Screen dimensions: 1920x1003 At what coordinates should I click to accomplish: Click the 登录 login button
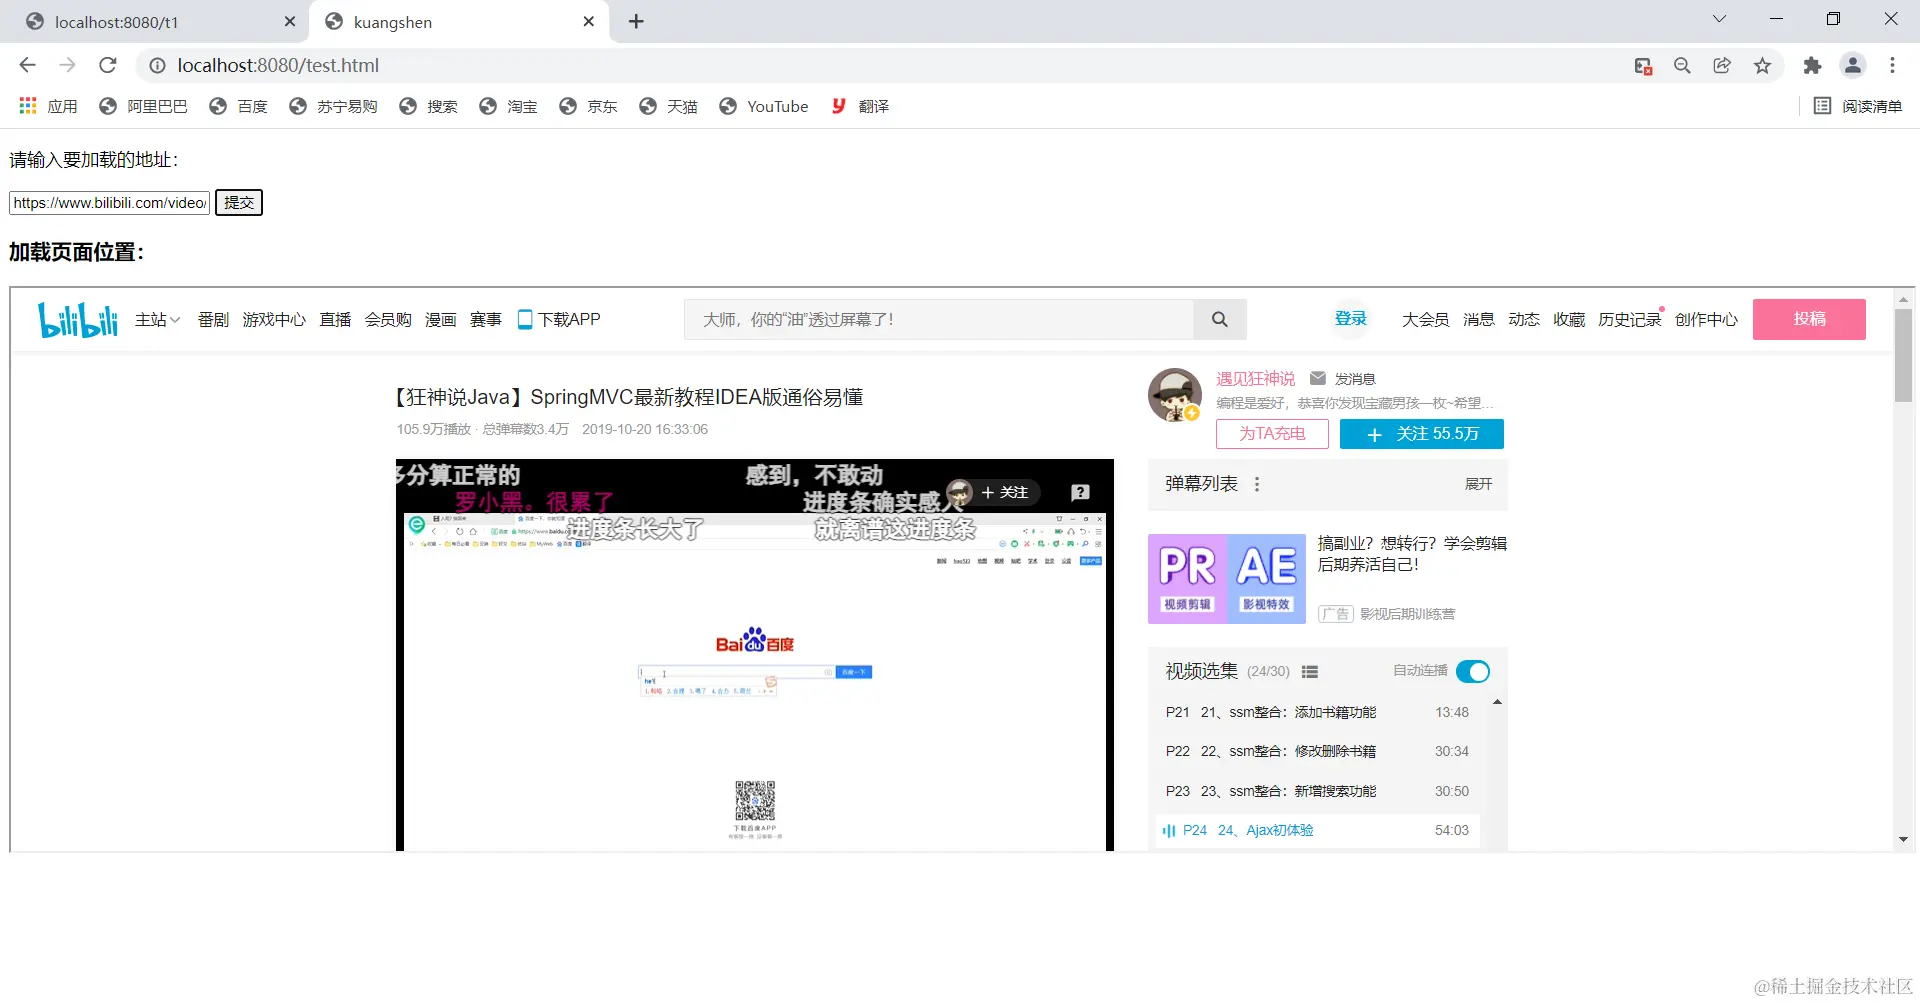(x=1351, y=318)
